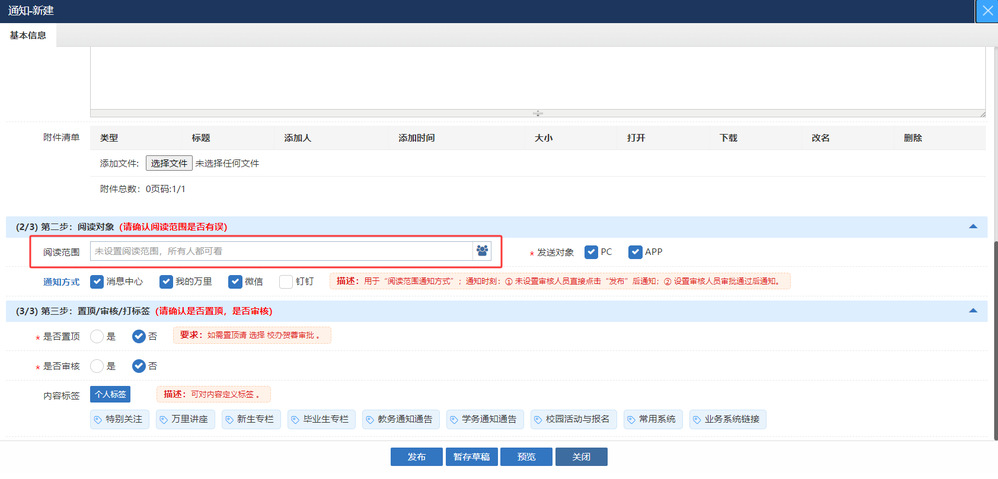Select 是 for 是否审核
The width and height of the screenshot is (998, 479).
coord(97,366)
